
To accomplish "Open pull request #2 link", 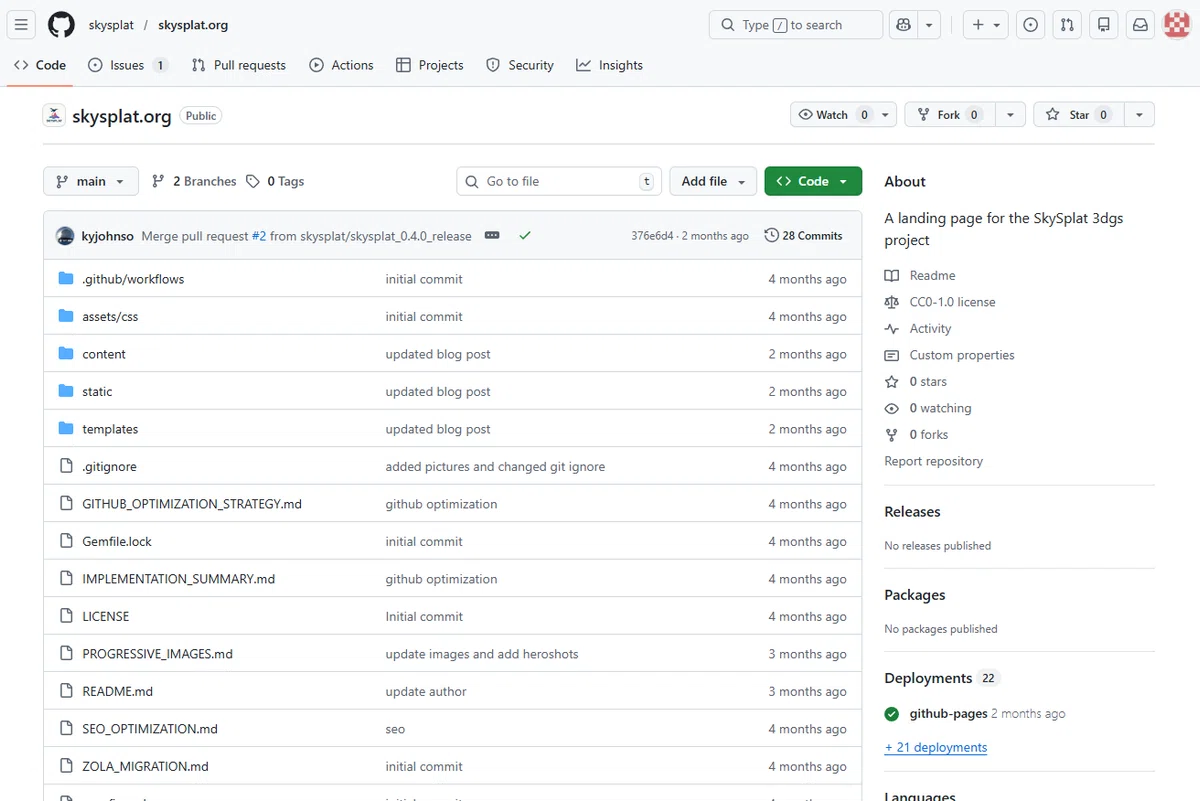I will pos(259,236).
